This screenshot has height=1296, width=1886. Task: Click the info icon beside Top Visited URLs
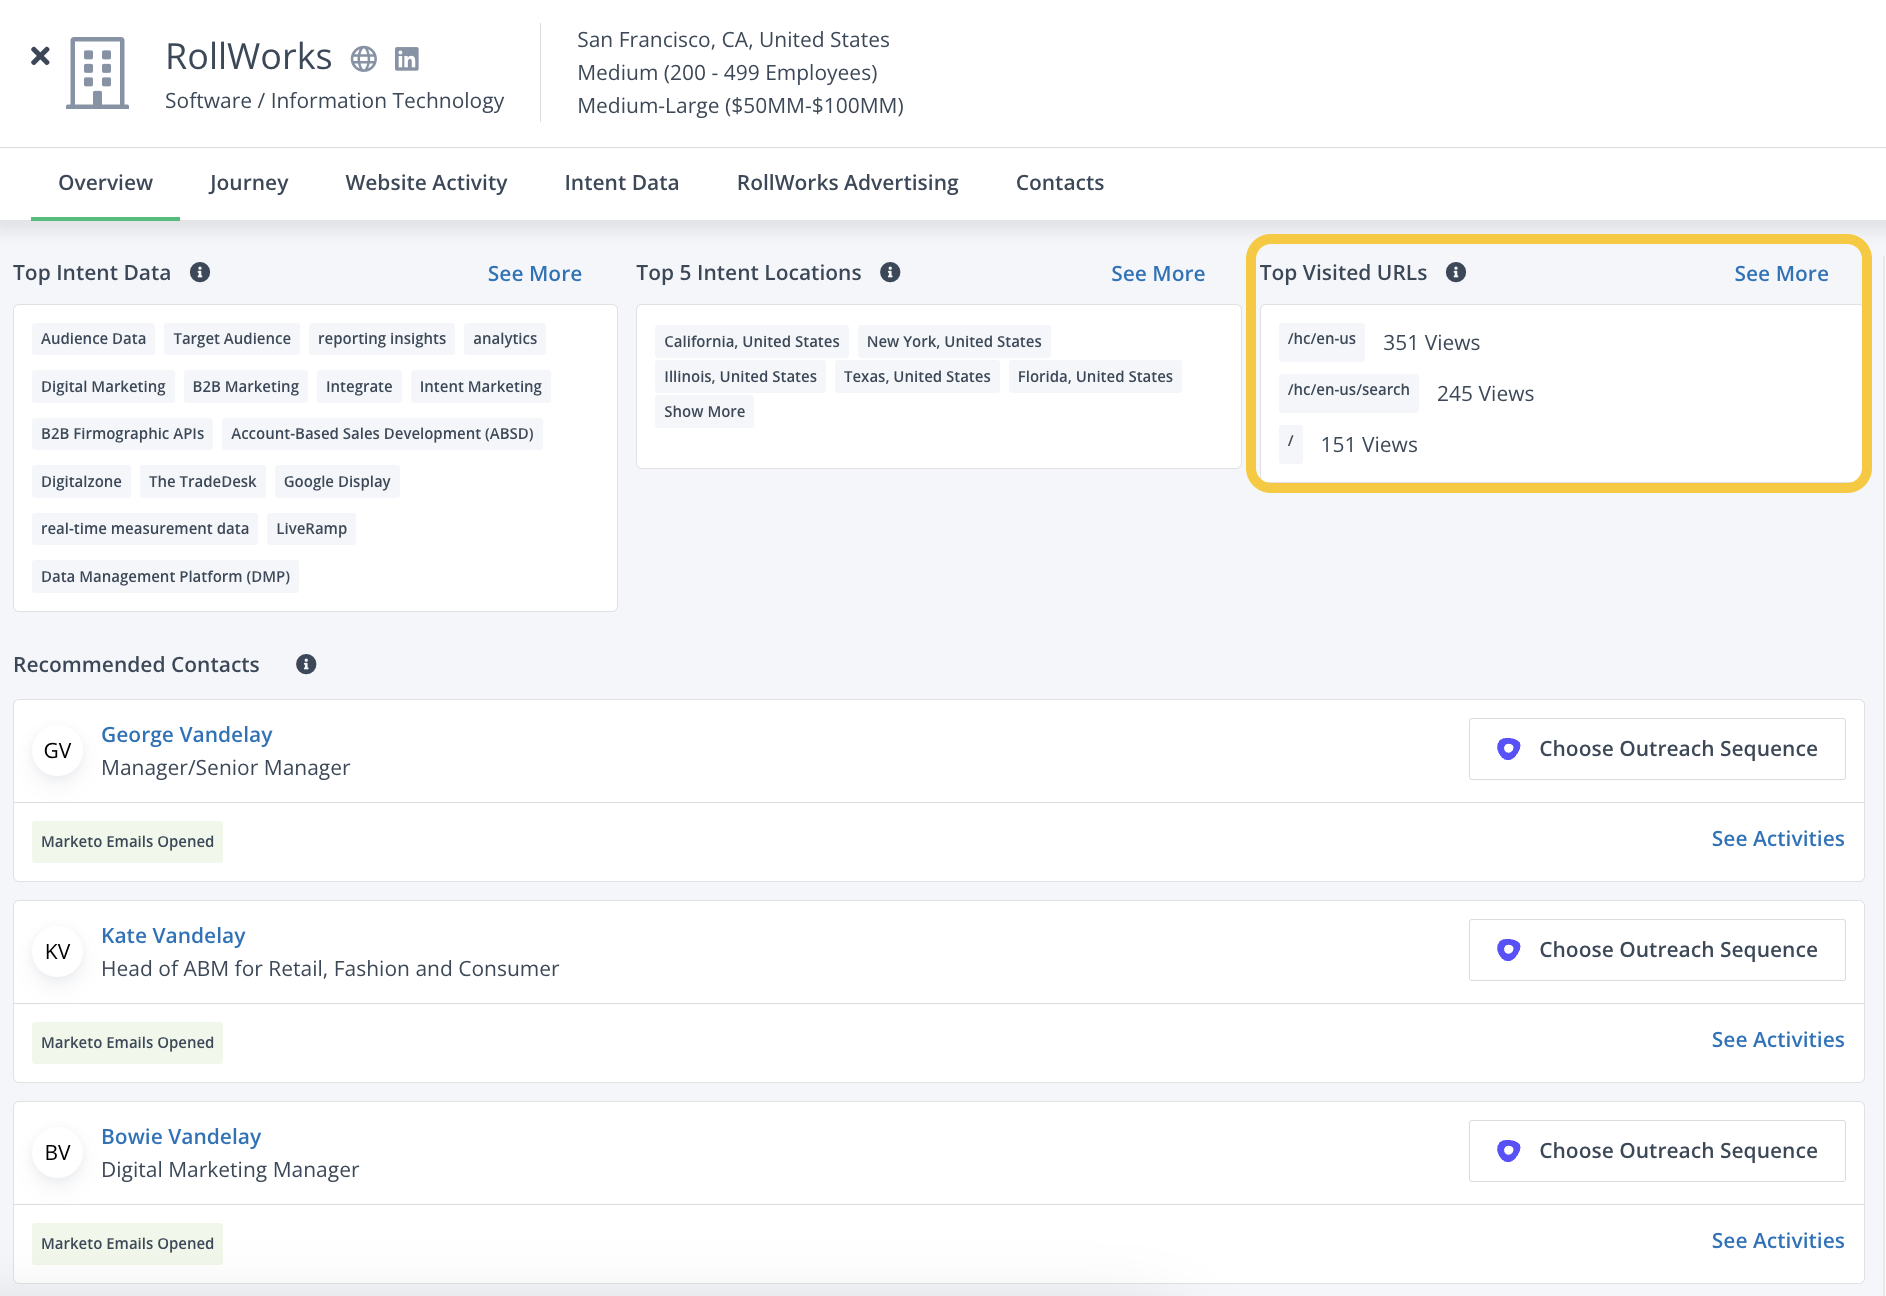[1456, 272]
